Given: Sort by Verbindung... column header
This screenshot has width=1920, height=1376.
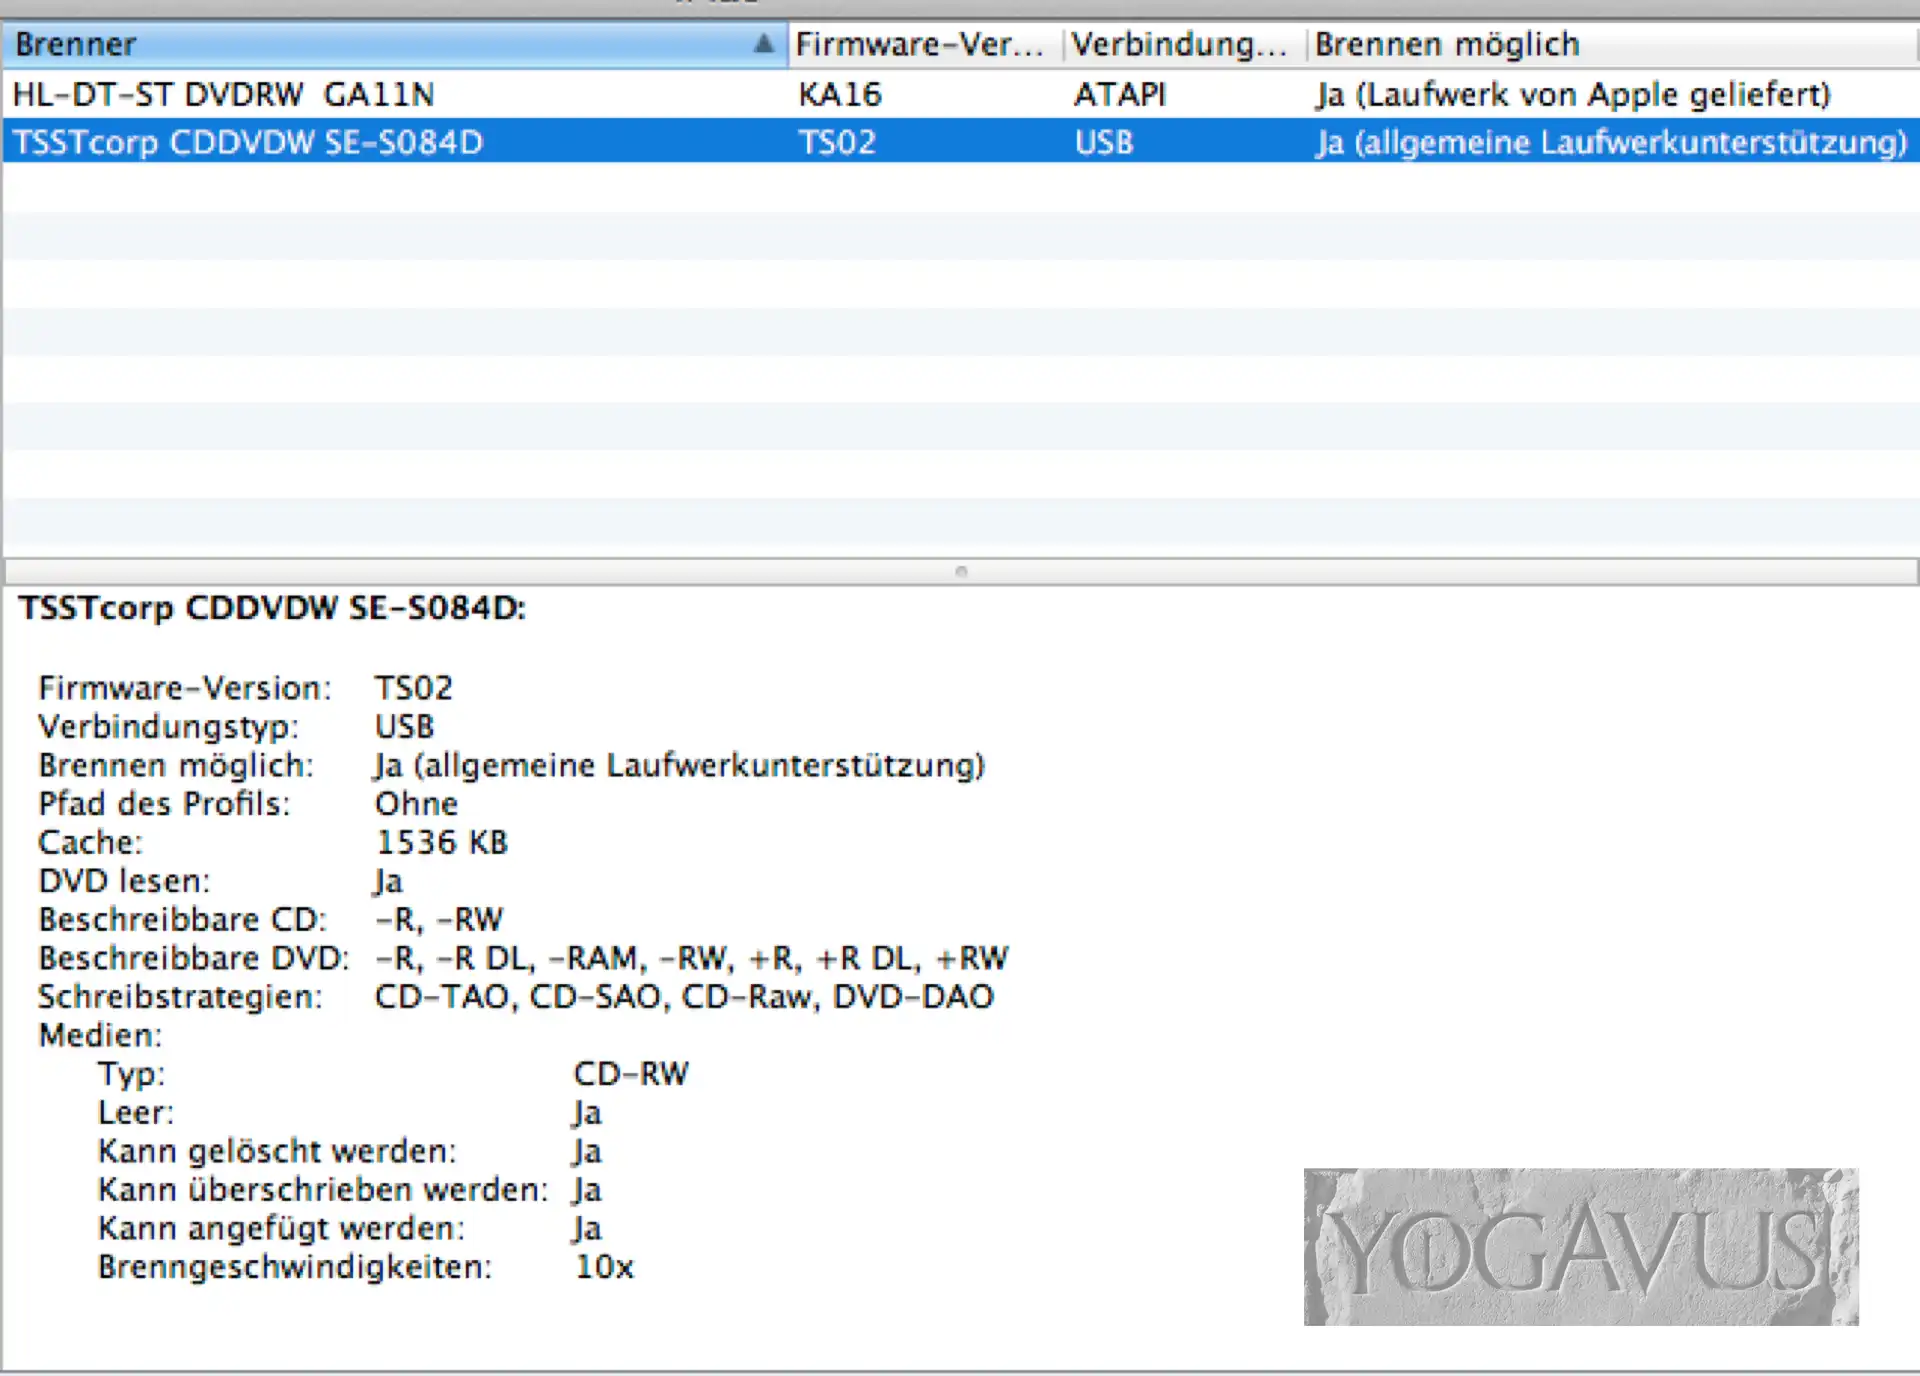Looking at the screenshot, I should click(x=1180, y=44).
